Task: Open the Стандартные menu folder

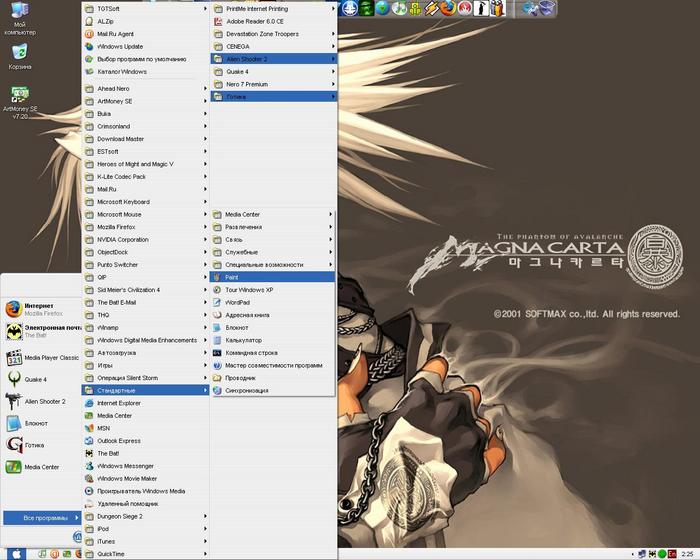Action: 146,390
